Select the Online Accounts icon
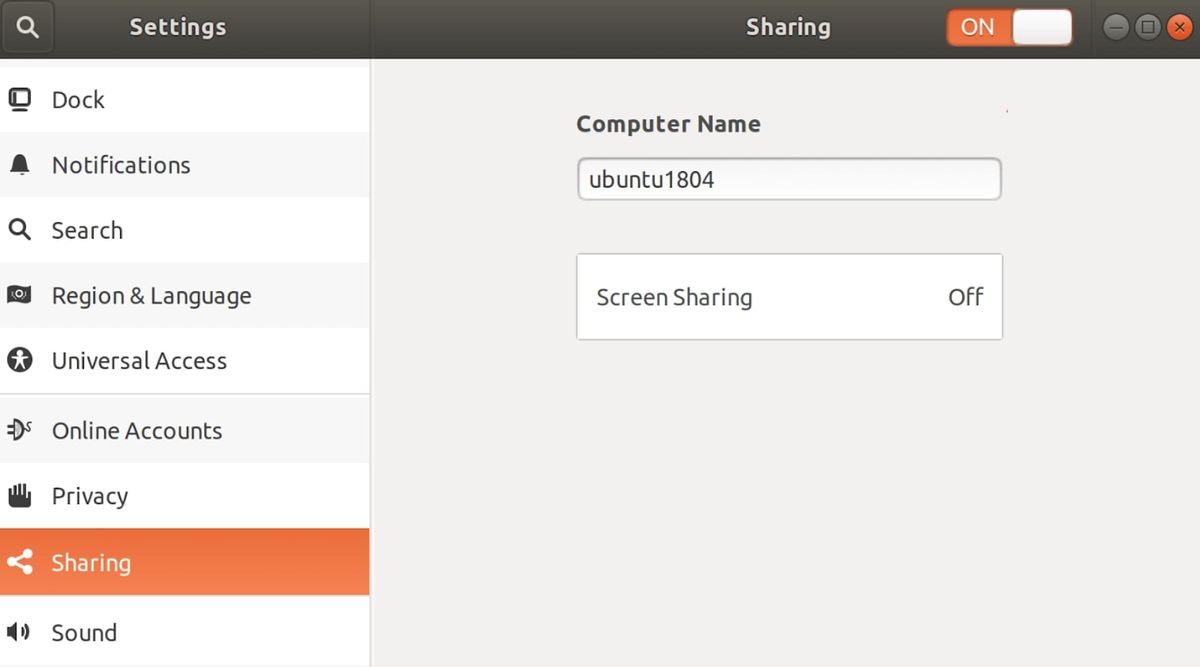This screenshot has height=667, width=1200. click(20, 430)
